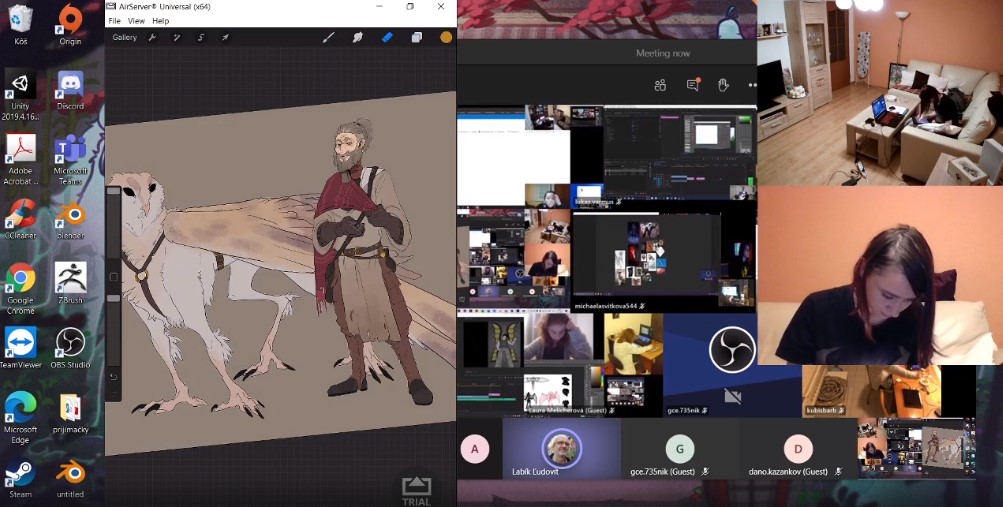Image resolution: width=1003 pixels, height=507 pixels.
Task: Open the File menu in AirServer
Action: coord(114,21)
